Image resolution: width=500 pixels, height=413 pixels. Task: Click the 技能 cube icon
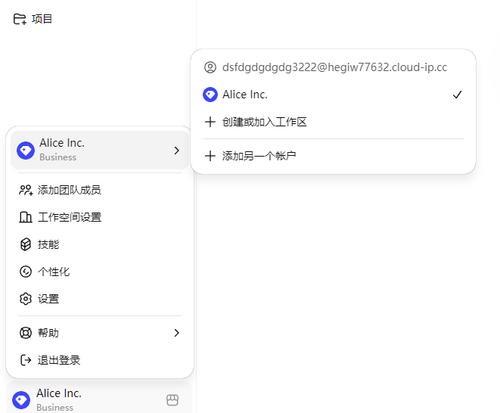point(26,244)
